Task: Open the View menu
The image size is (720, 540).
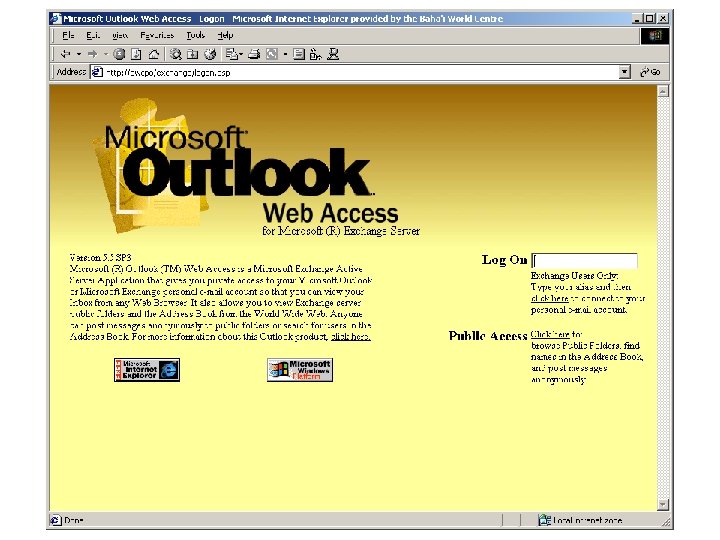Action: click(120, 35)
